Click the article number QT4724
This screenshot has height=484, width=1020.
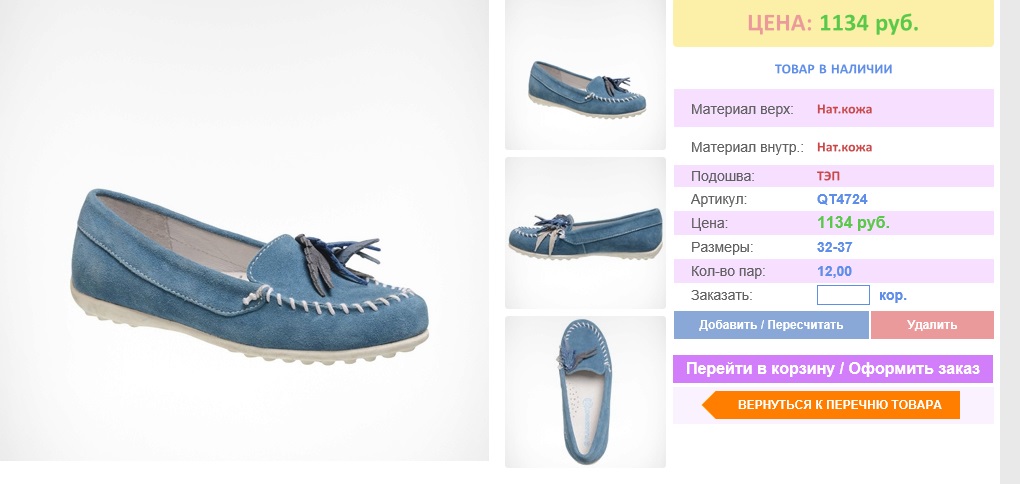(842, 199)
